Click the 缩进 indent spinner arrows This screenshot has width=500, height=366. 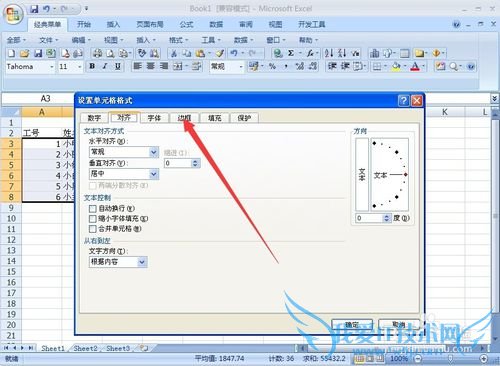point(195,163)
